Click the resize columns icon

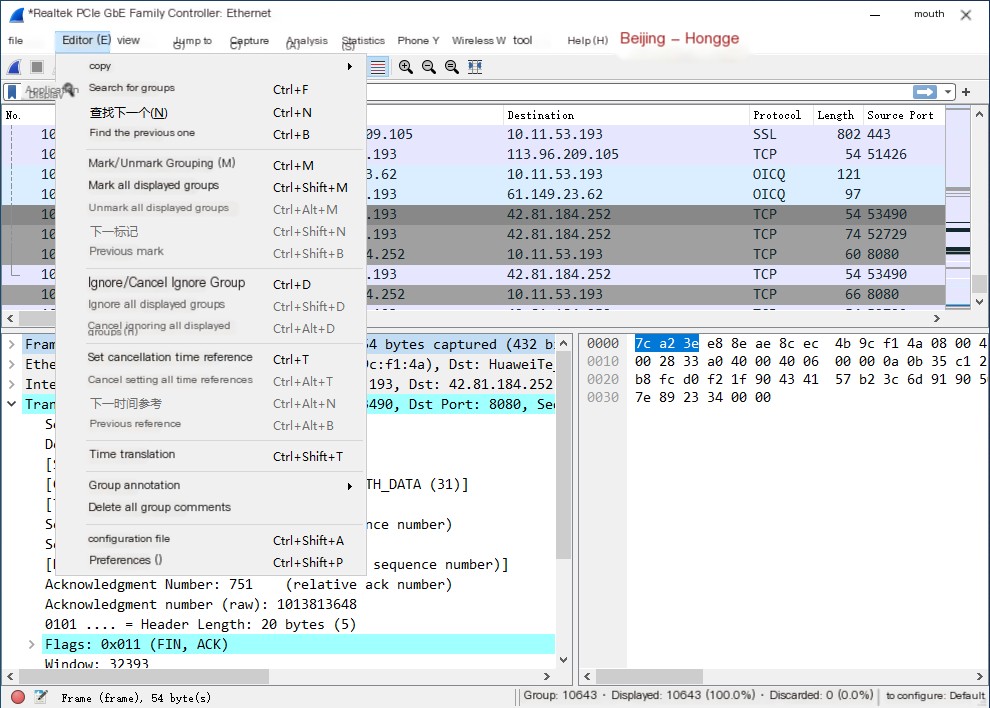point(475,67)
